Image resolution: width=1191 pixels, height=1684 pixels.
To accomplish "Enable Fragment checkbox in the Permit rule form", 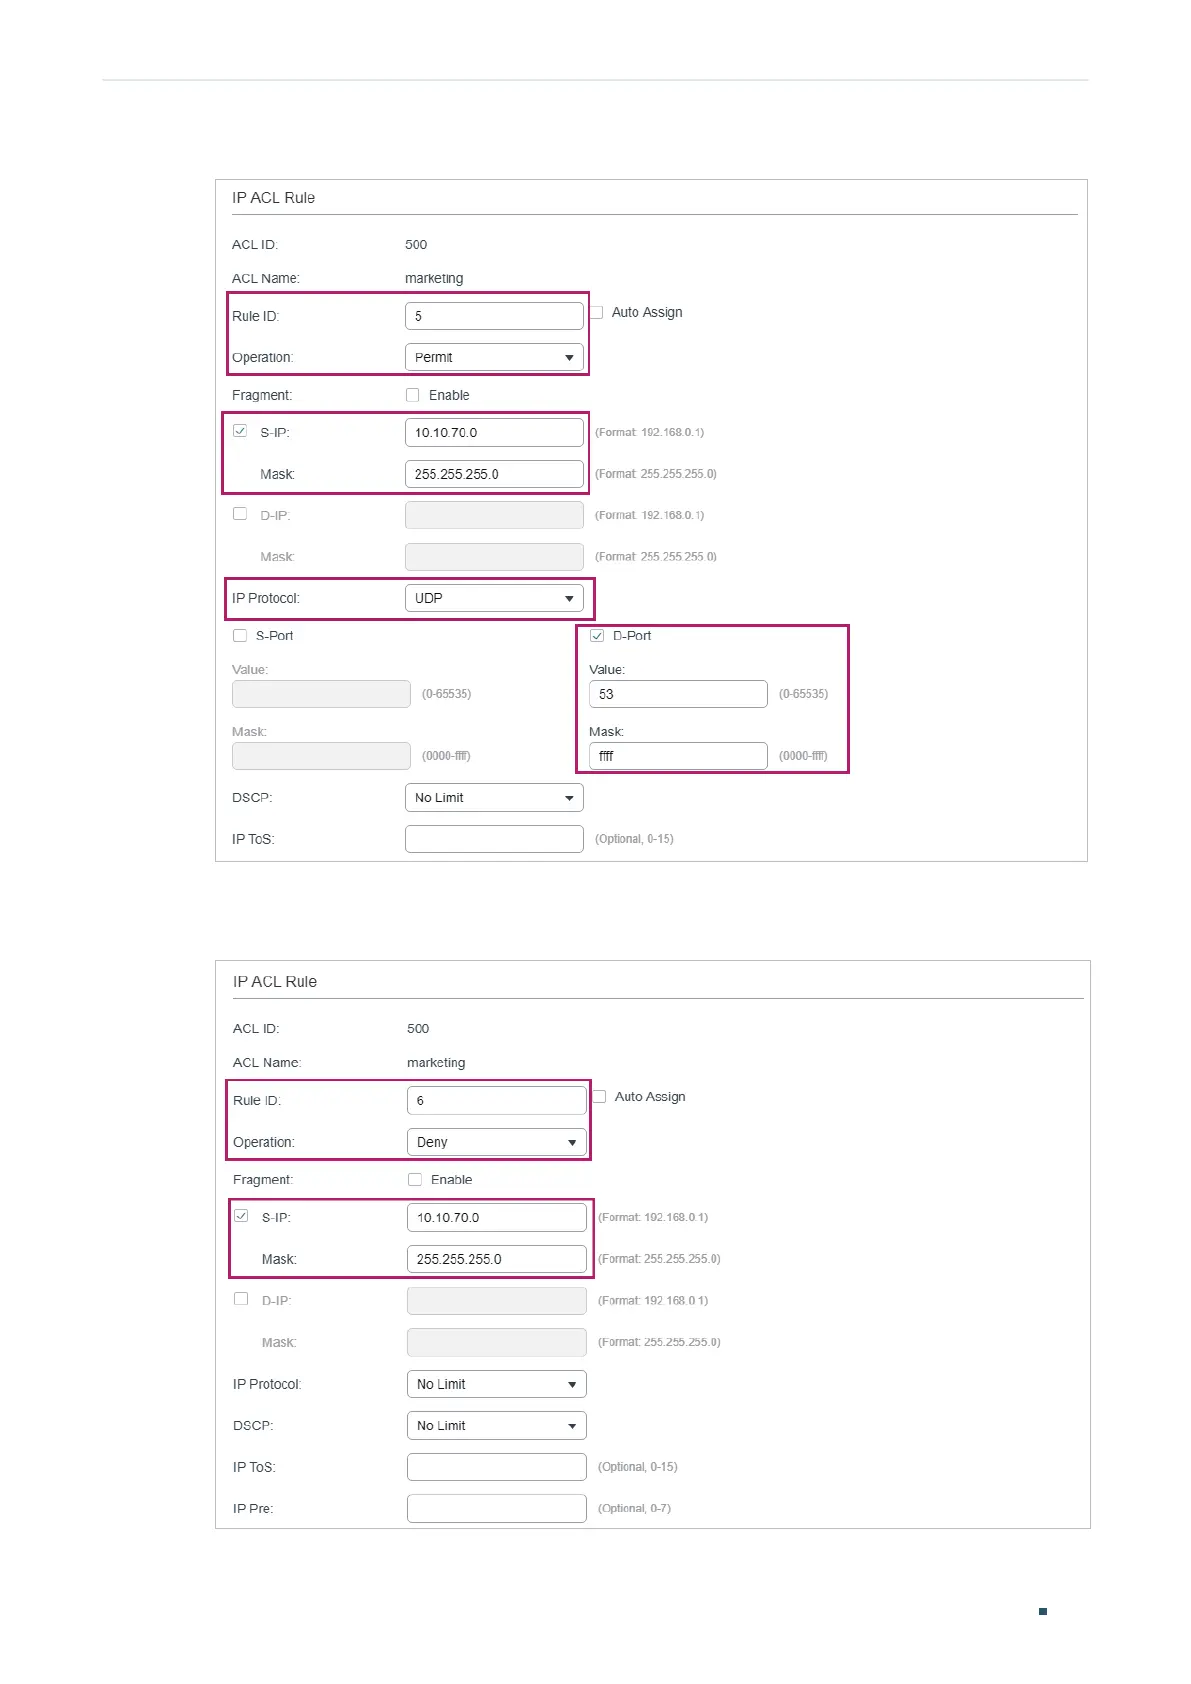I will (412, 395).
